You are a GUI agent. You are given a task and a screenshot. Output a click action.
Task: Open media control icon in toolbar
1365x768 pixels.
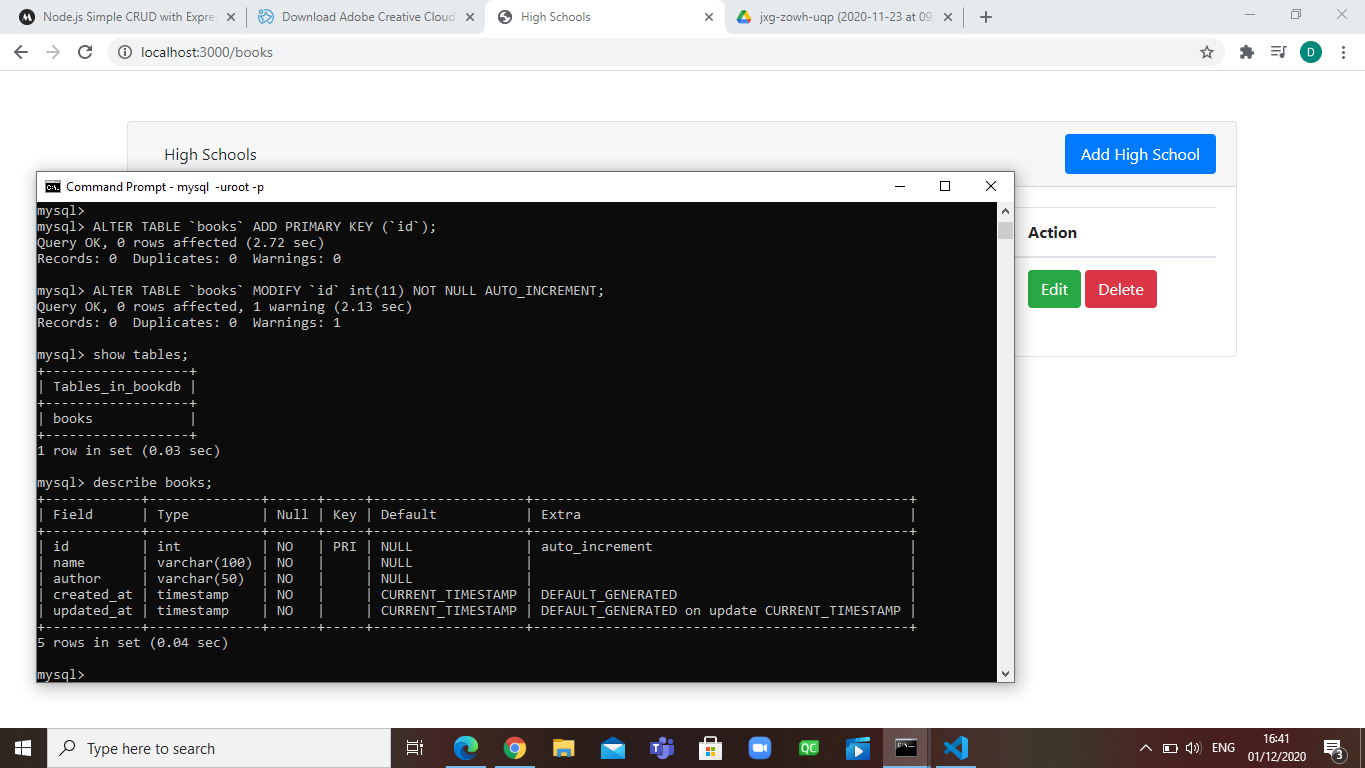(1278, 52)
